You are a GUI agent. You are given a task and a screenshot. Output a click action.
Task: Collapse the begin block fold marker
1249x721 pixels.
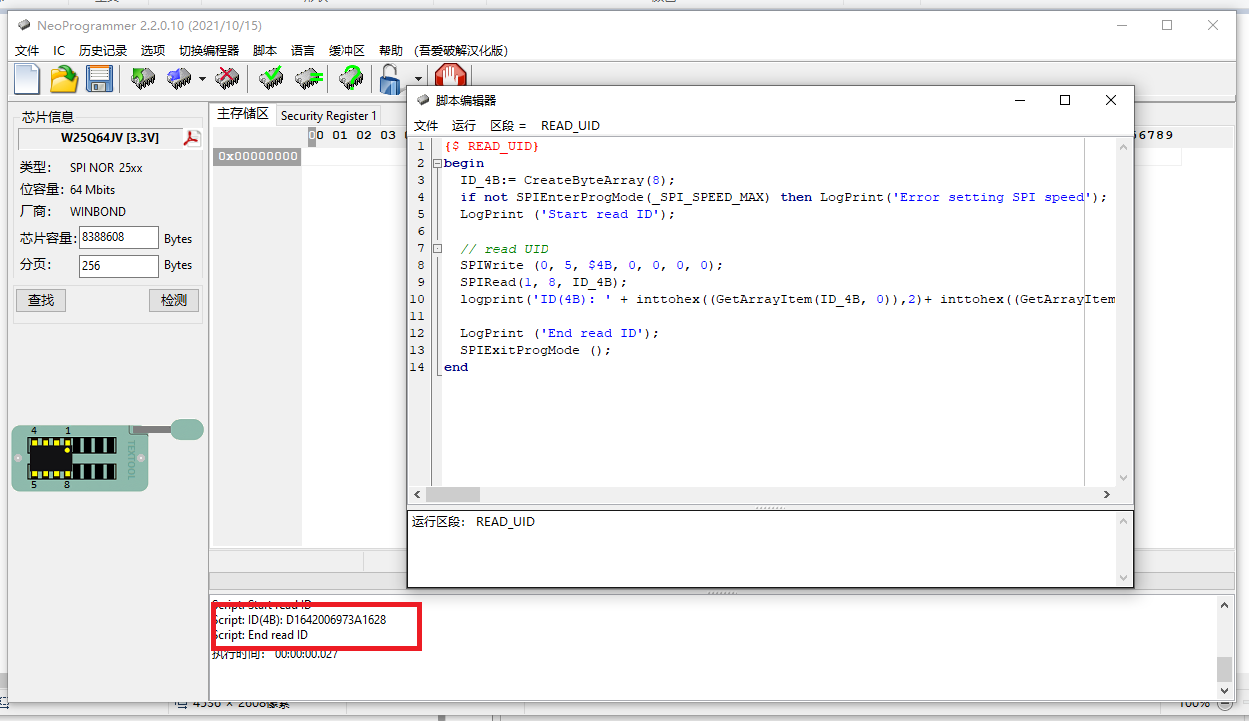tap(437, 163)
